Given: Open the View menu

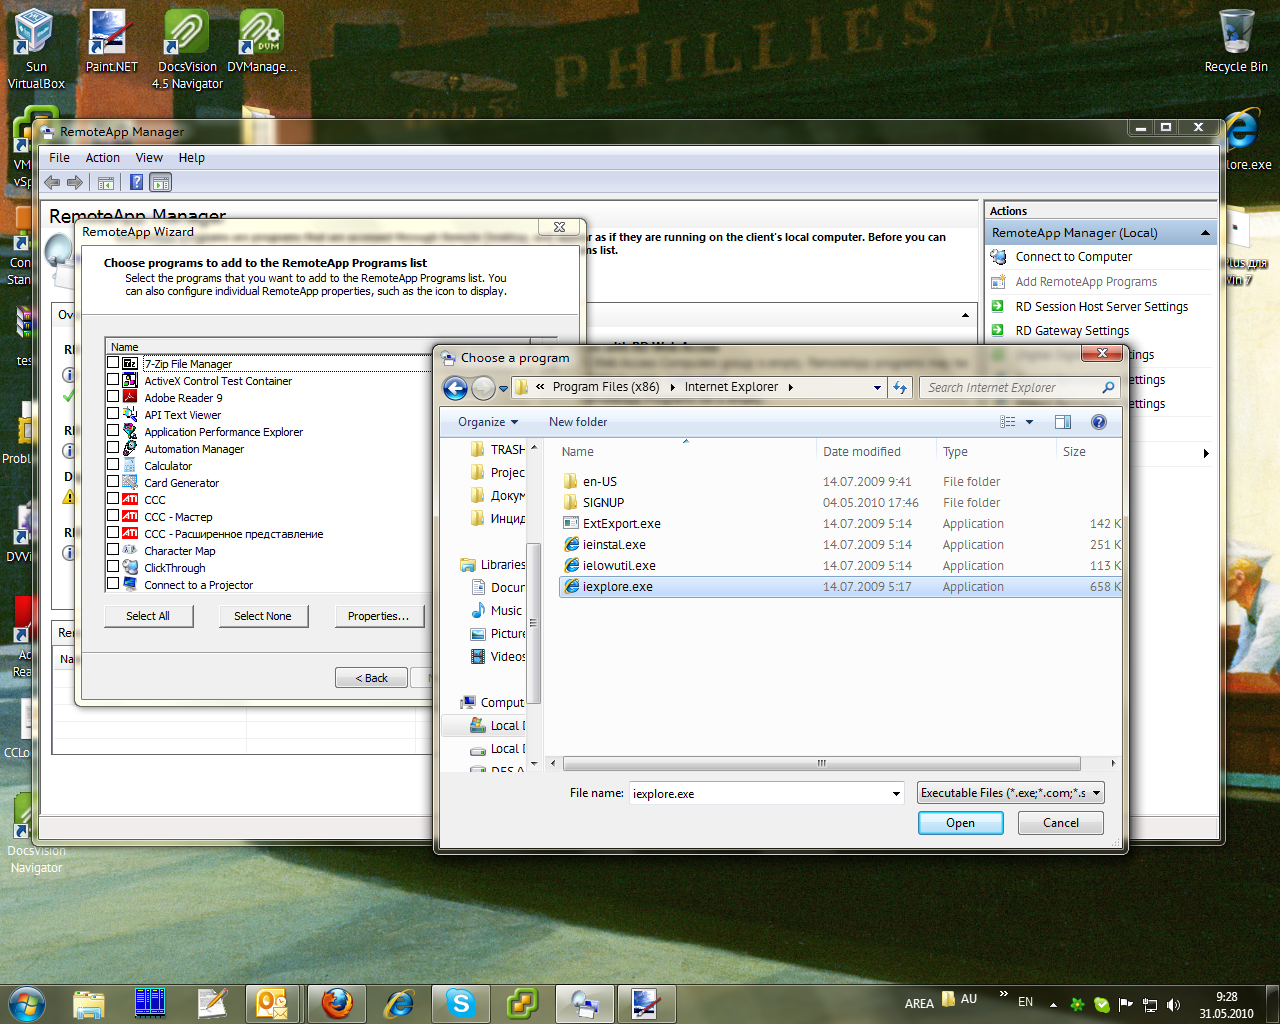Looking at the screenshot, I should click(149, 158).
